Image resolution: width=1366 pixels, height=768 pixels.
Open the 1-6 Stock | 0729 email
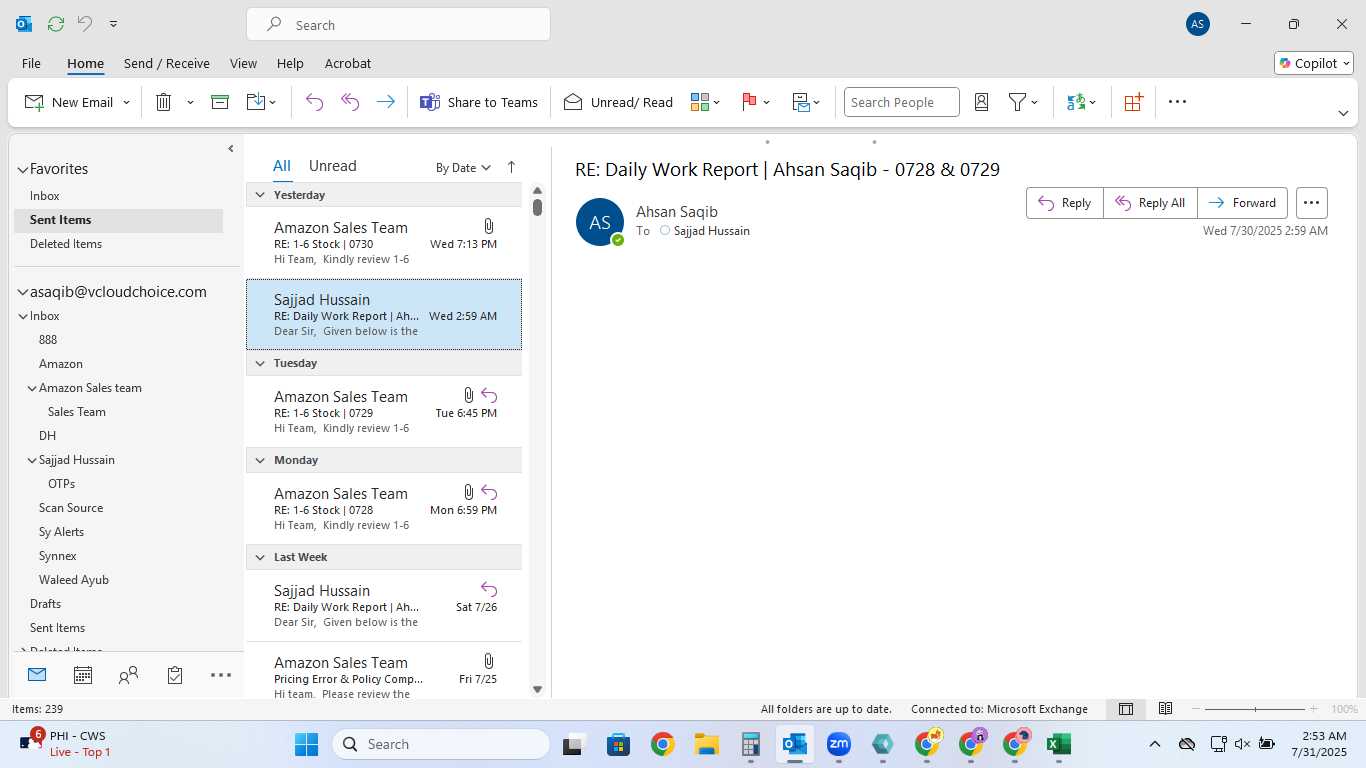[384, 412]
